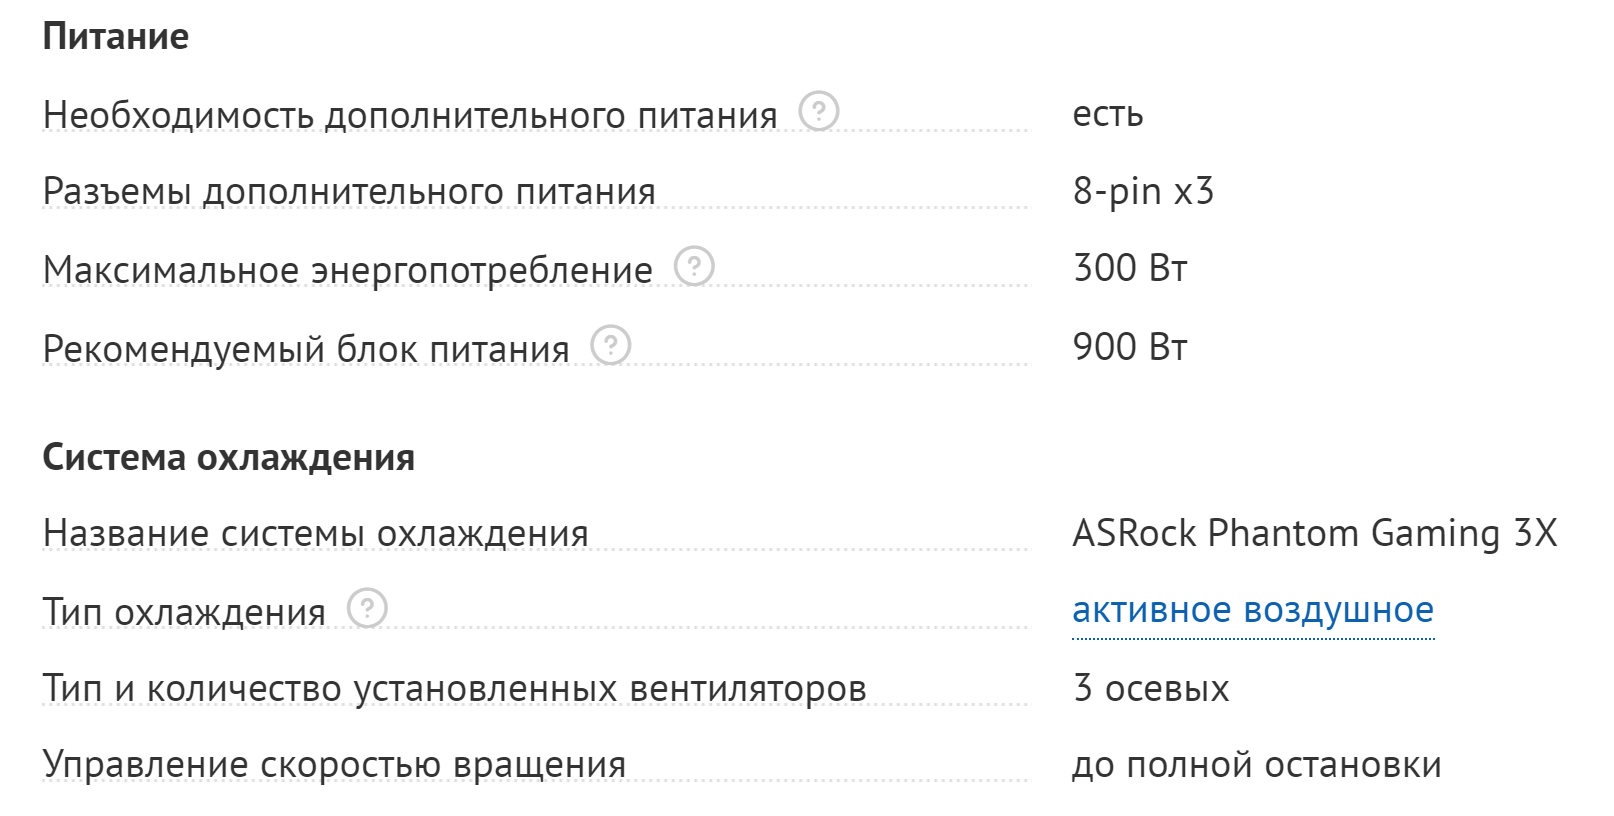1614x816 pixels.
Task: Click question mark next to Тип охлаждения
Action: (x=367, y=607)
